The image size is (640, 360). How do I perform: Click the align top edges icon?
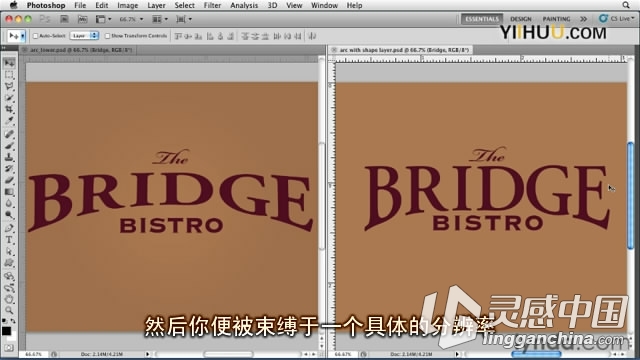click(178, 36)
